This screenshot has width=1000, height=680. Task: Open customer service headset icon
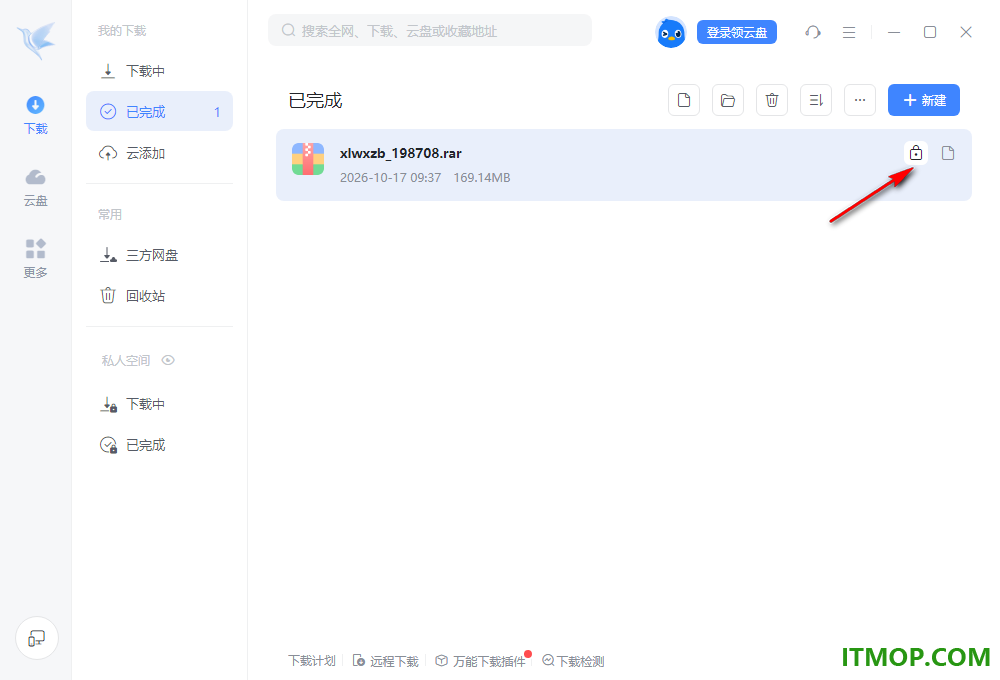pyautogui.click(x=812, y=32)
